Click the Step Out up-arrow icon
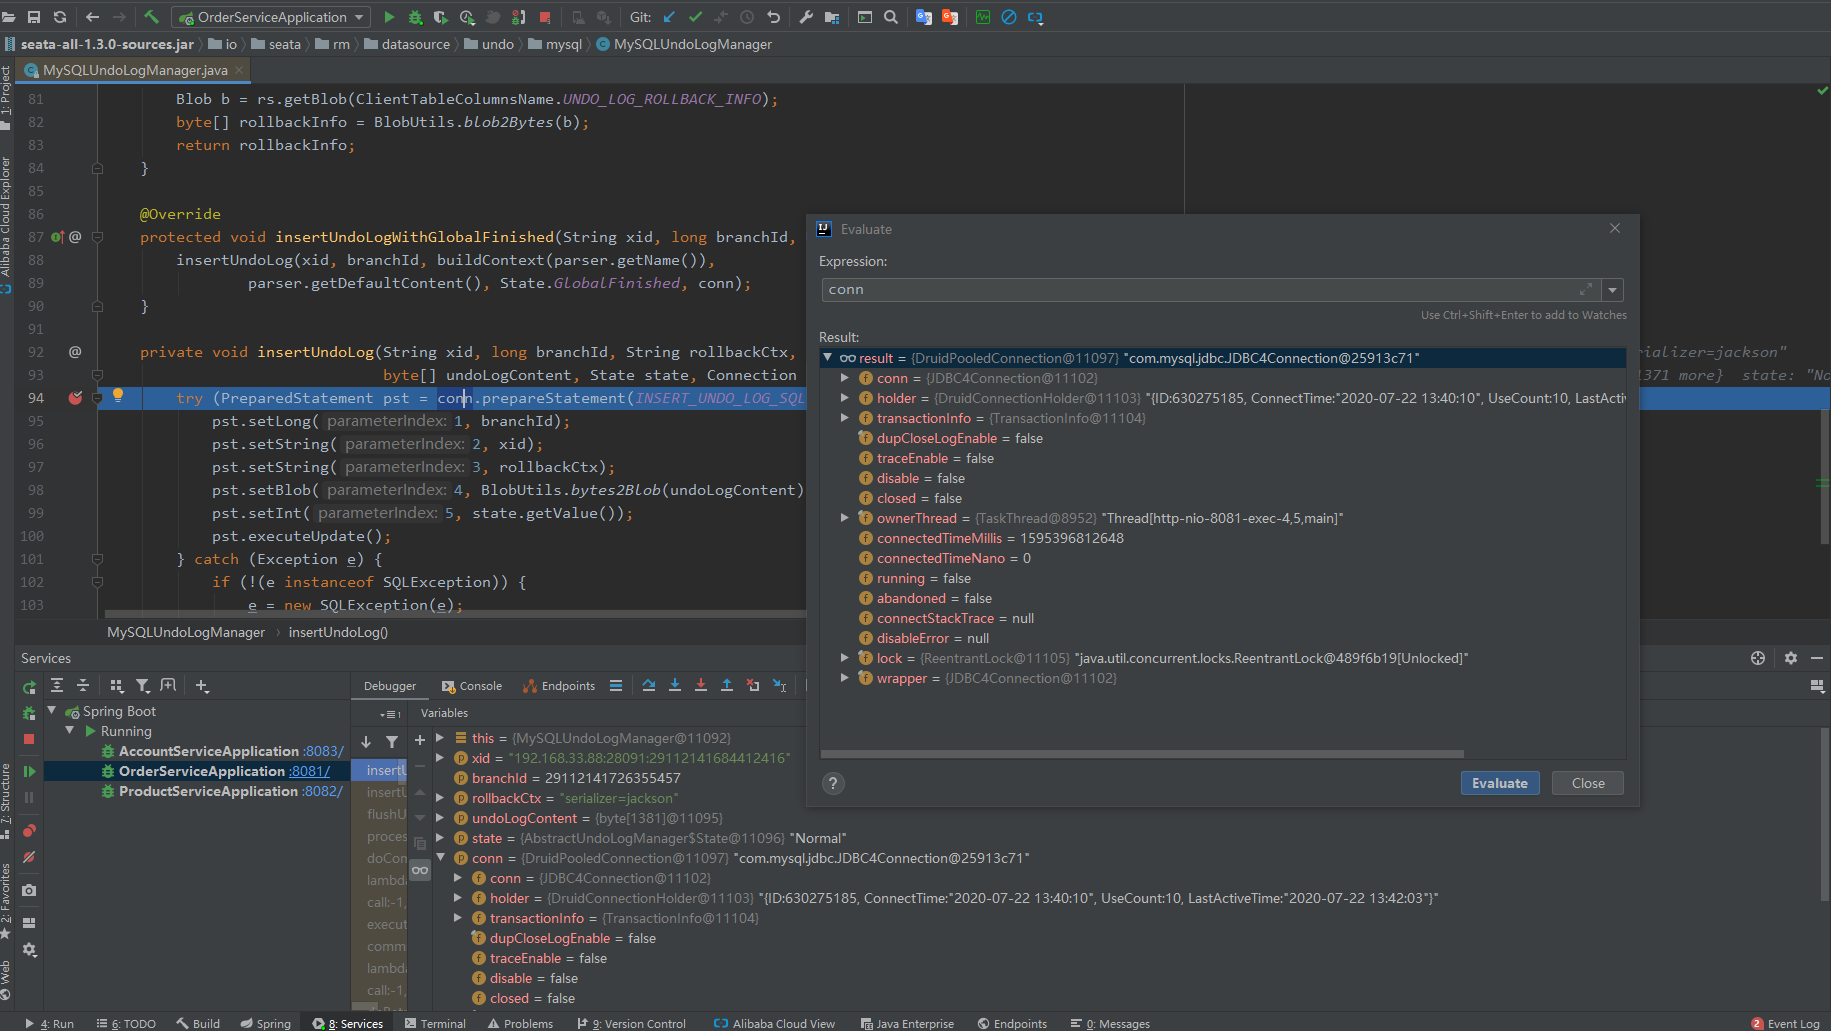 point(727,685)
